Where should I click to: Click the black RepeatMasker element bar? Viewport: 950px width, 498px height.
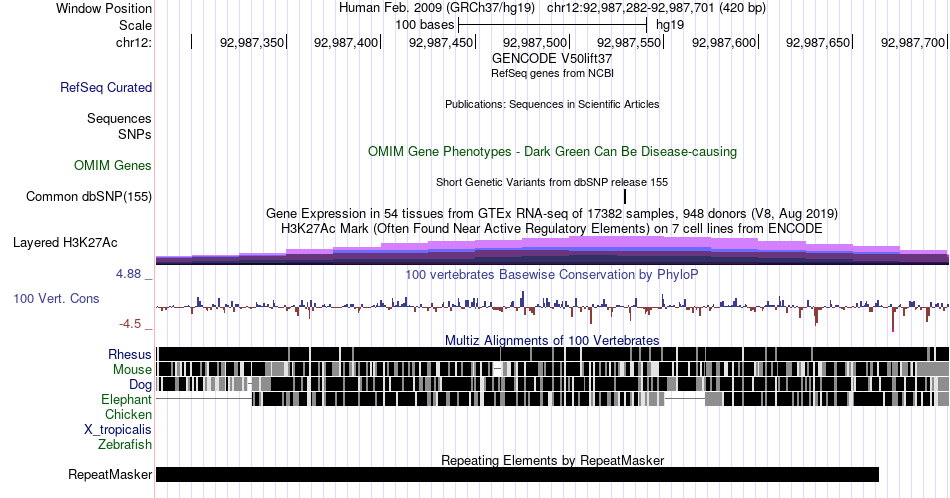[517, 474]
